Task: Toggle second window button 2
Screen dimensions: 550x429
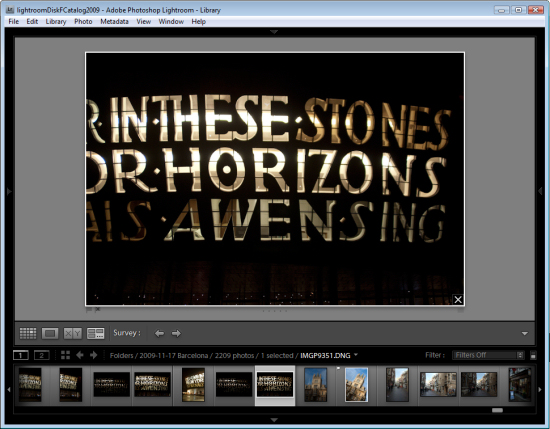Action: tap(42, 355)
